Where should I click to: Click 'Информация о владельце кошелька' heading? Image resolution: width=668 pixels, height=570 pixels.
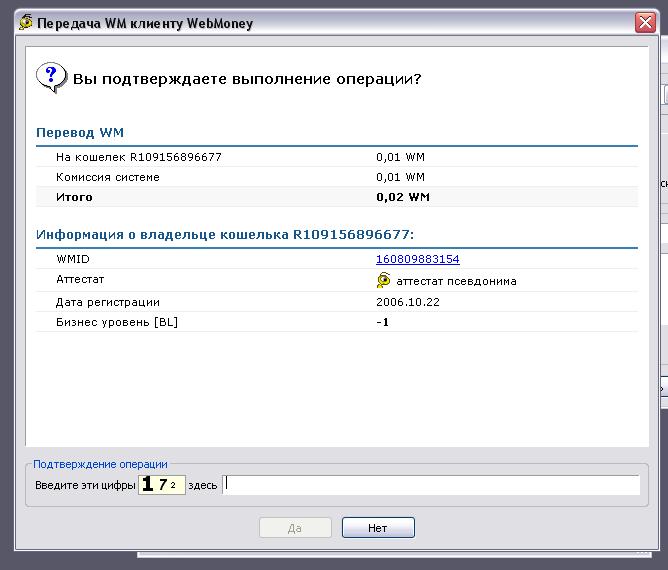click(225, 234)
